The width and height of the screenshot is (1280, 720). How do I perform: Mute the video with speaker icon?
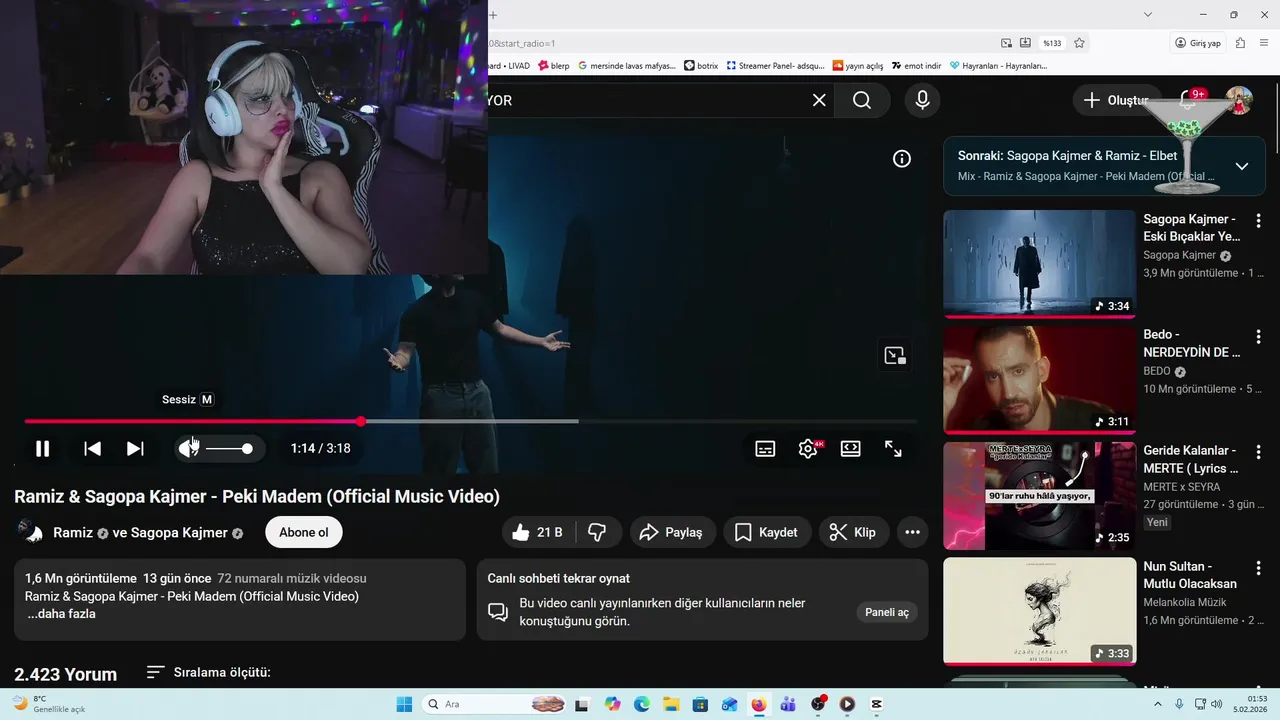188,449
